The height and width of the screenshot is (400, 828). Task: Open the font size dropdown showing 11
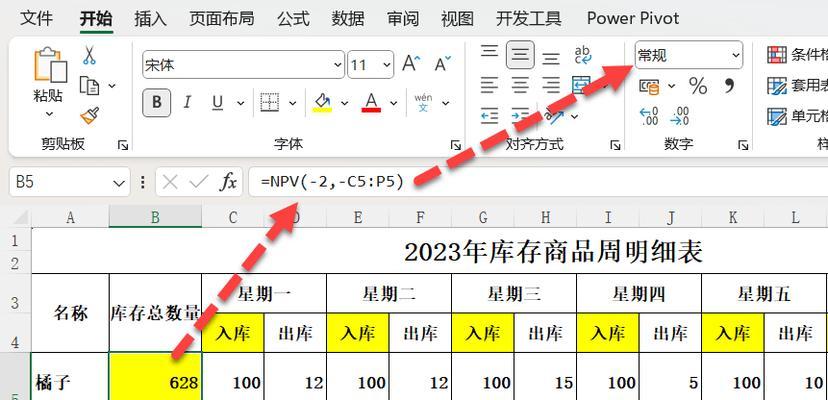coord(388,65)
